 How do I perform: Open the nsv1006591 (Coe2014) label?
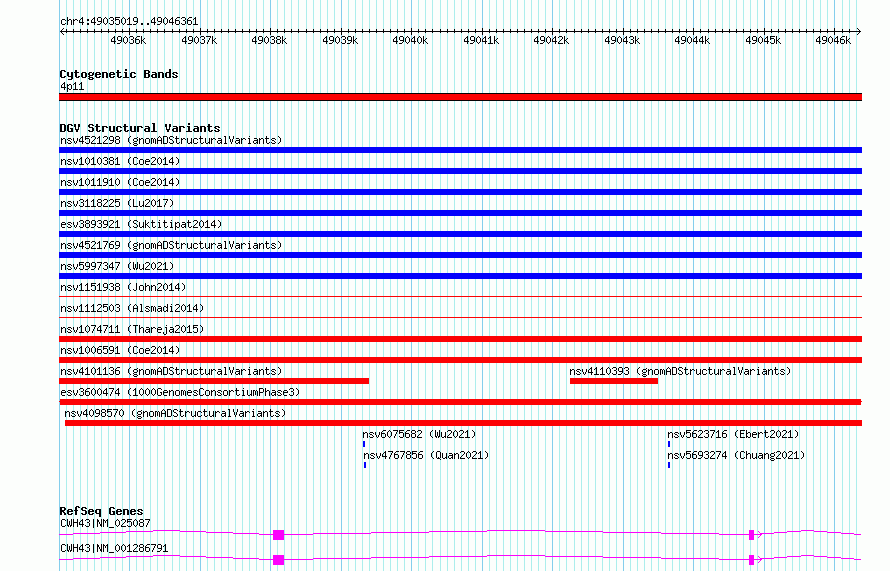(x=120, y=350)
